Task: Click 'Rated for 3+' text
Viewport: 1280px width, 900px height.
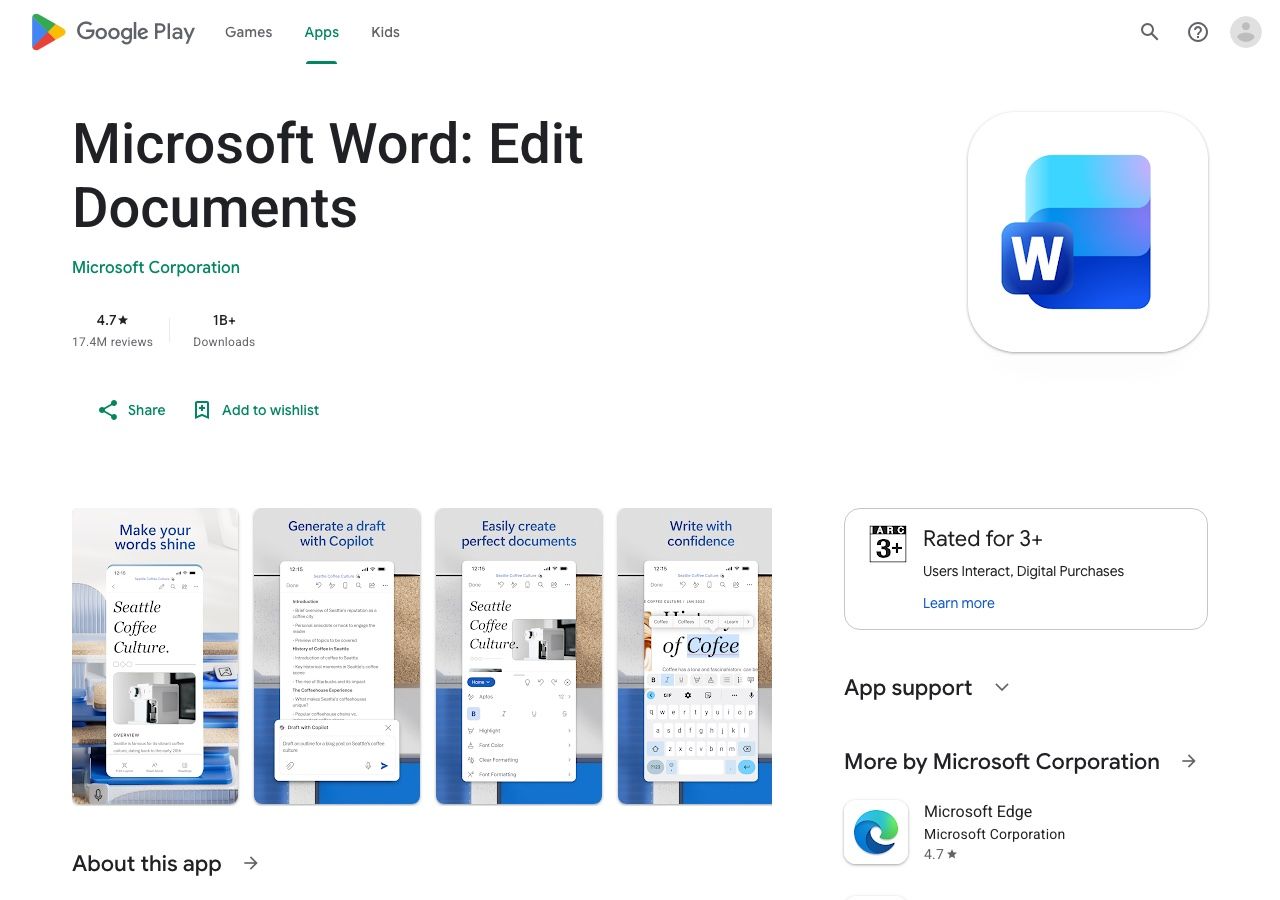Action: click(983, 539)
